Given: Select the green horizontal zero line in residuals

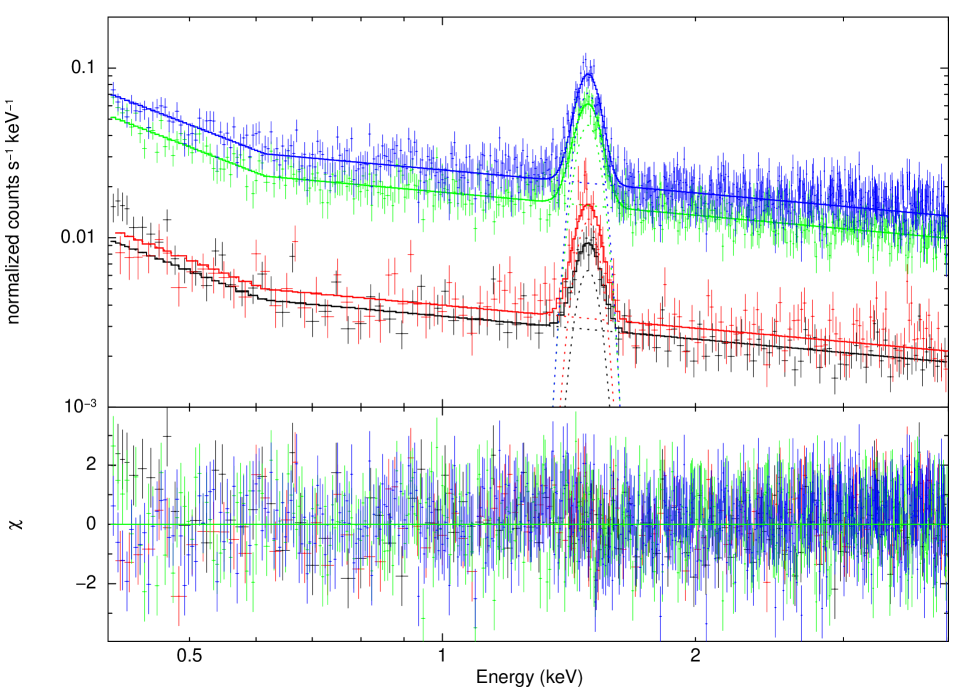Looking at the screenshot, I should [529, 524].
